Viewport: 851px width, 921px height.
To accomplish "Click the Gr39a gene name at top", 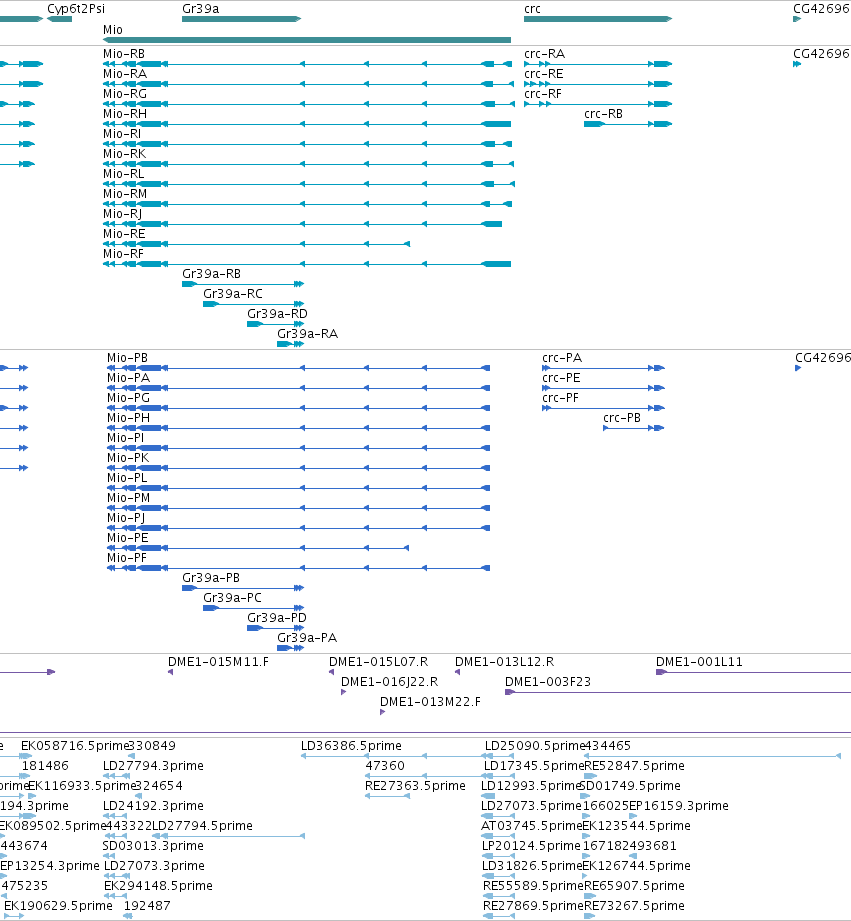I will (200, 9).
